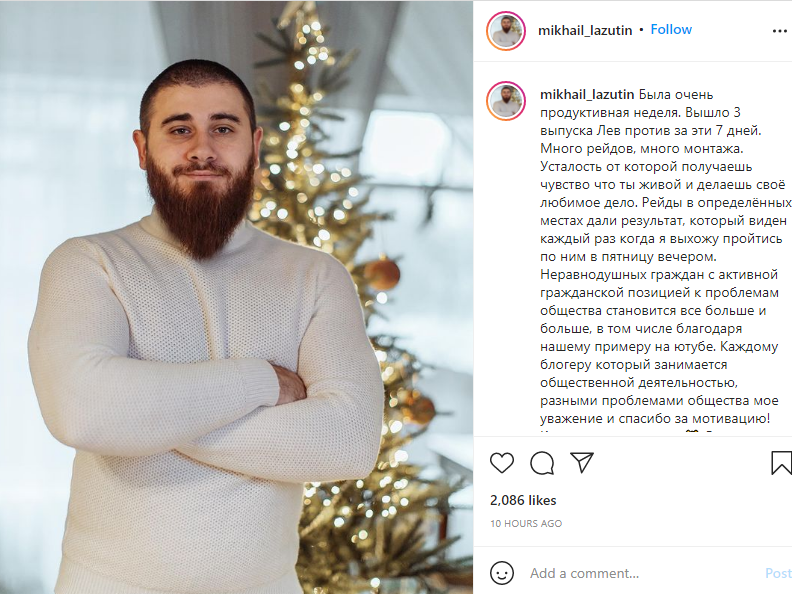
Task: Click the Post comment button
Action: (778, 573)
